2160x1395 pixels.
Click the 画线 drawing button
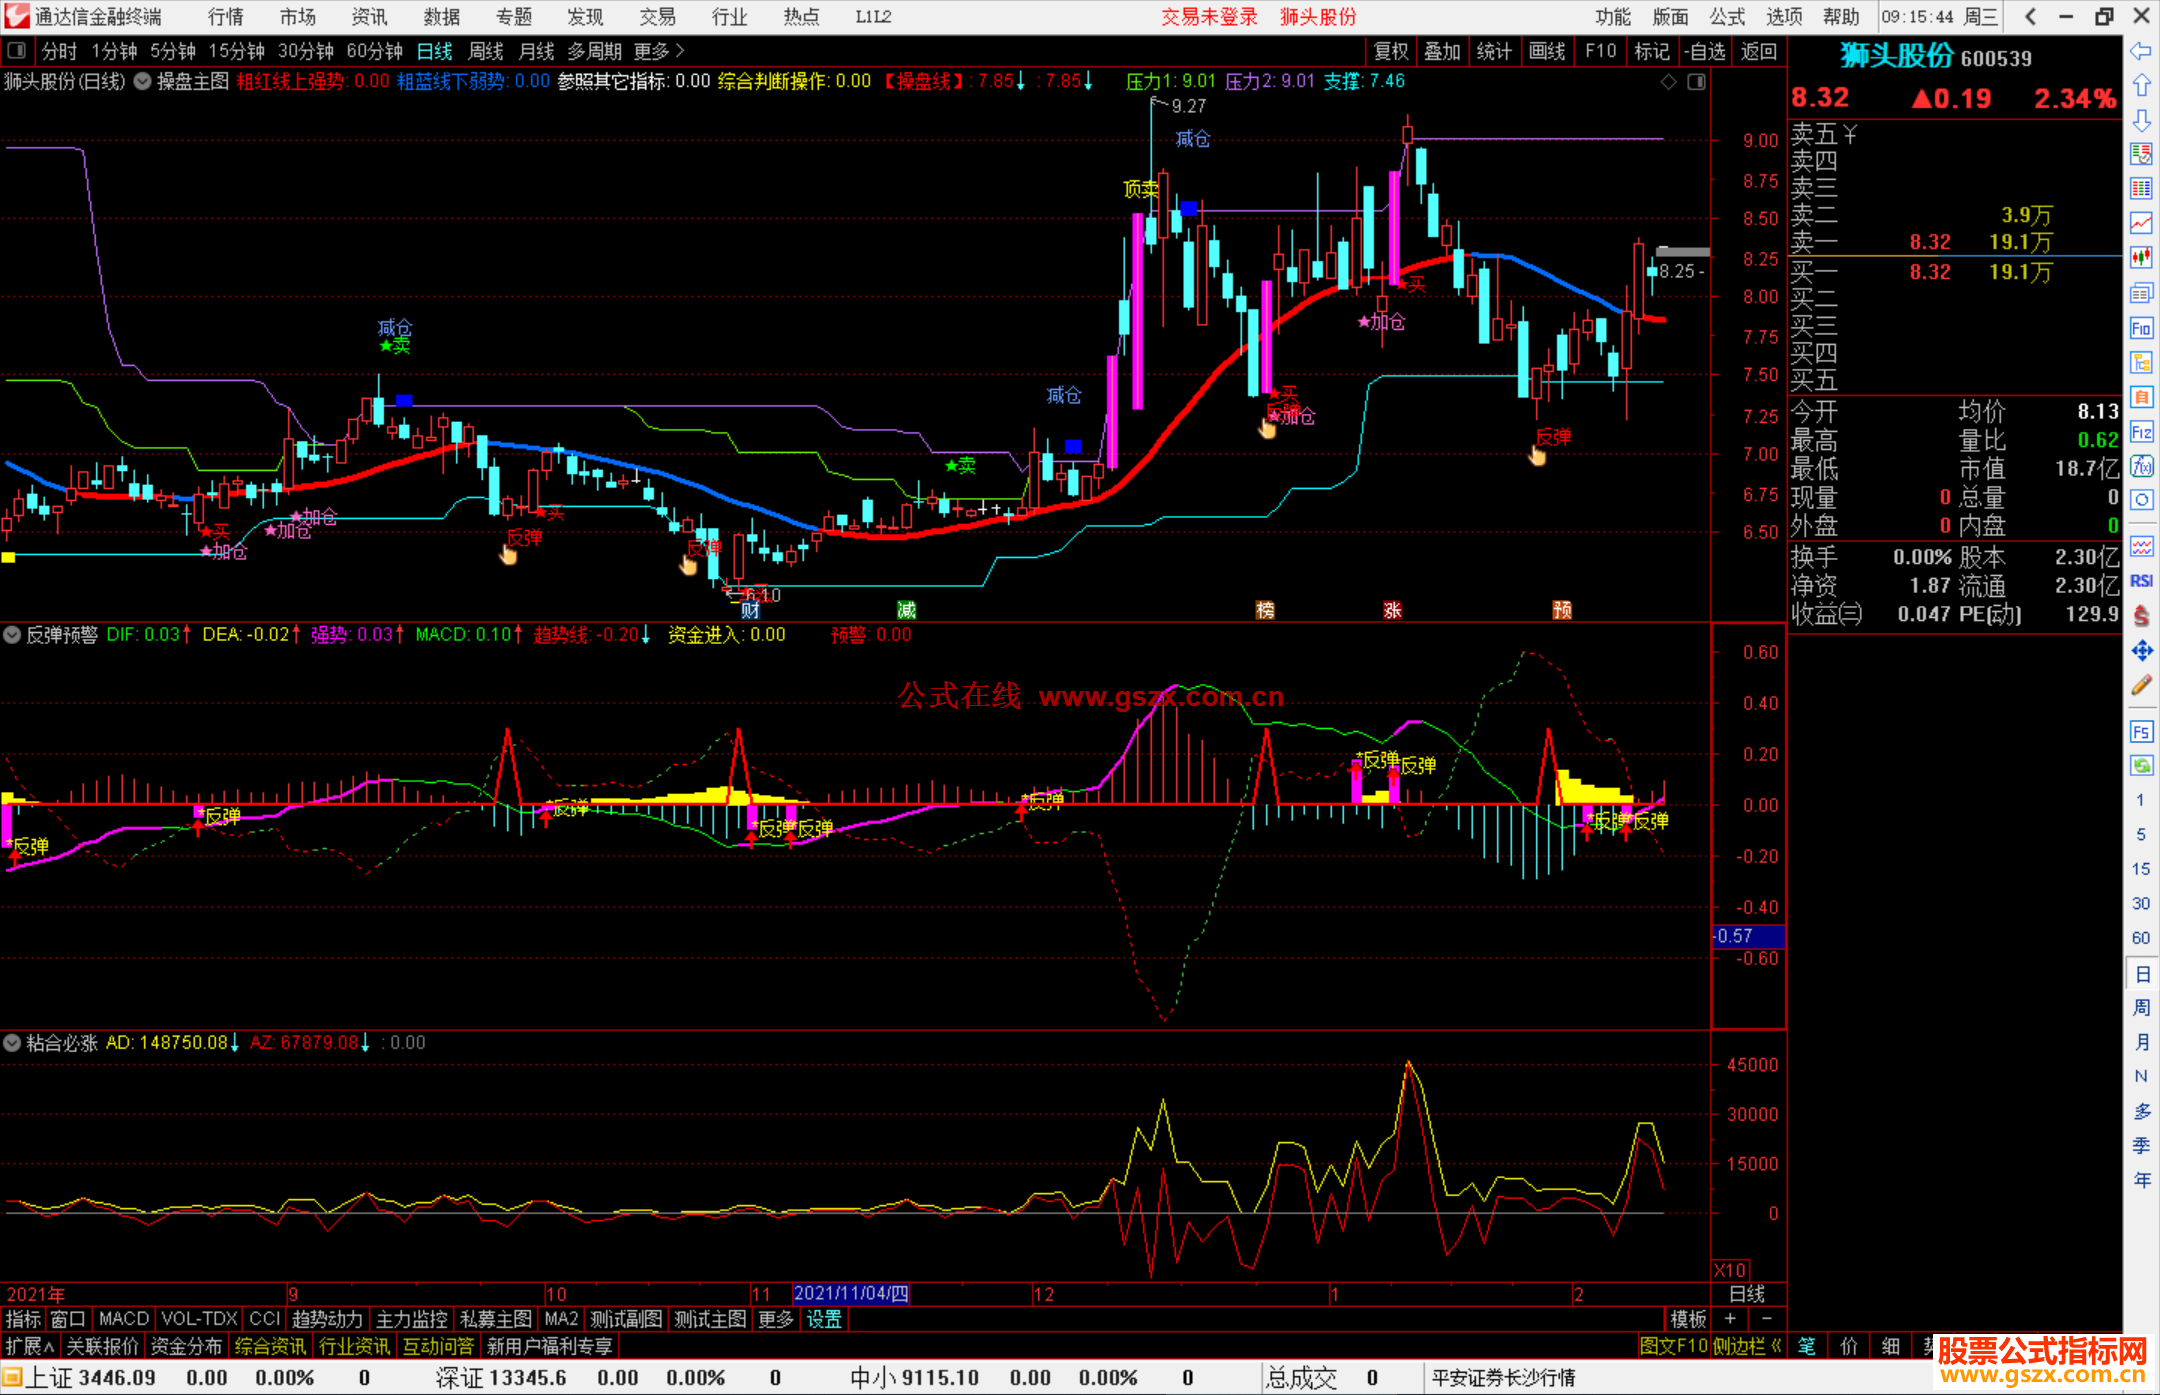[1547, 51]
